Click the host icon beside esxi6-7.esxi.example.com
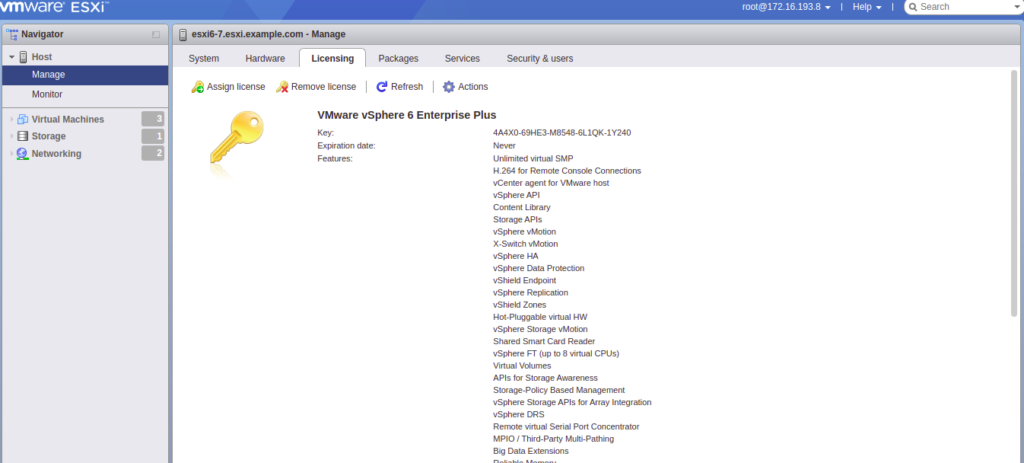Screen dimensions: 1024x463 point(183,35)
